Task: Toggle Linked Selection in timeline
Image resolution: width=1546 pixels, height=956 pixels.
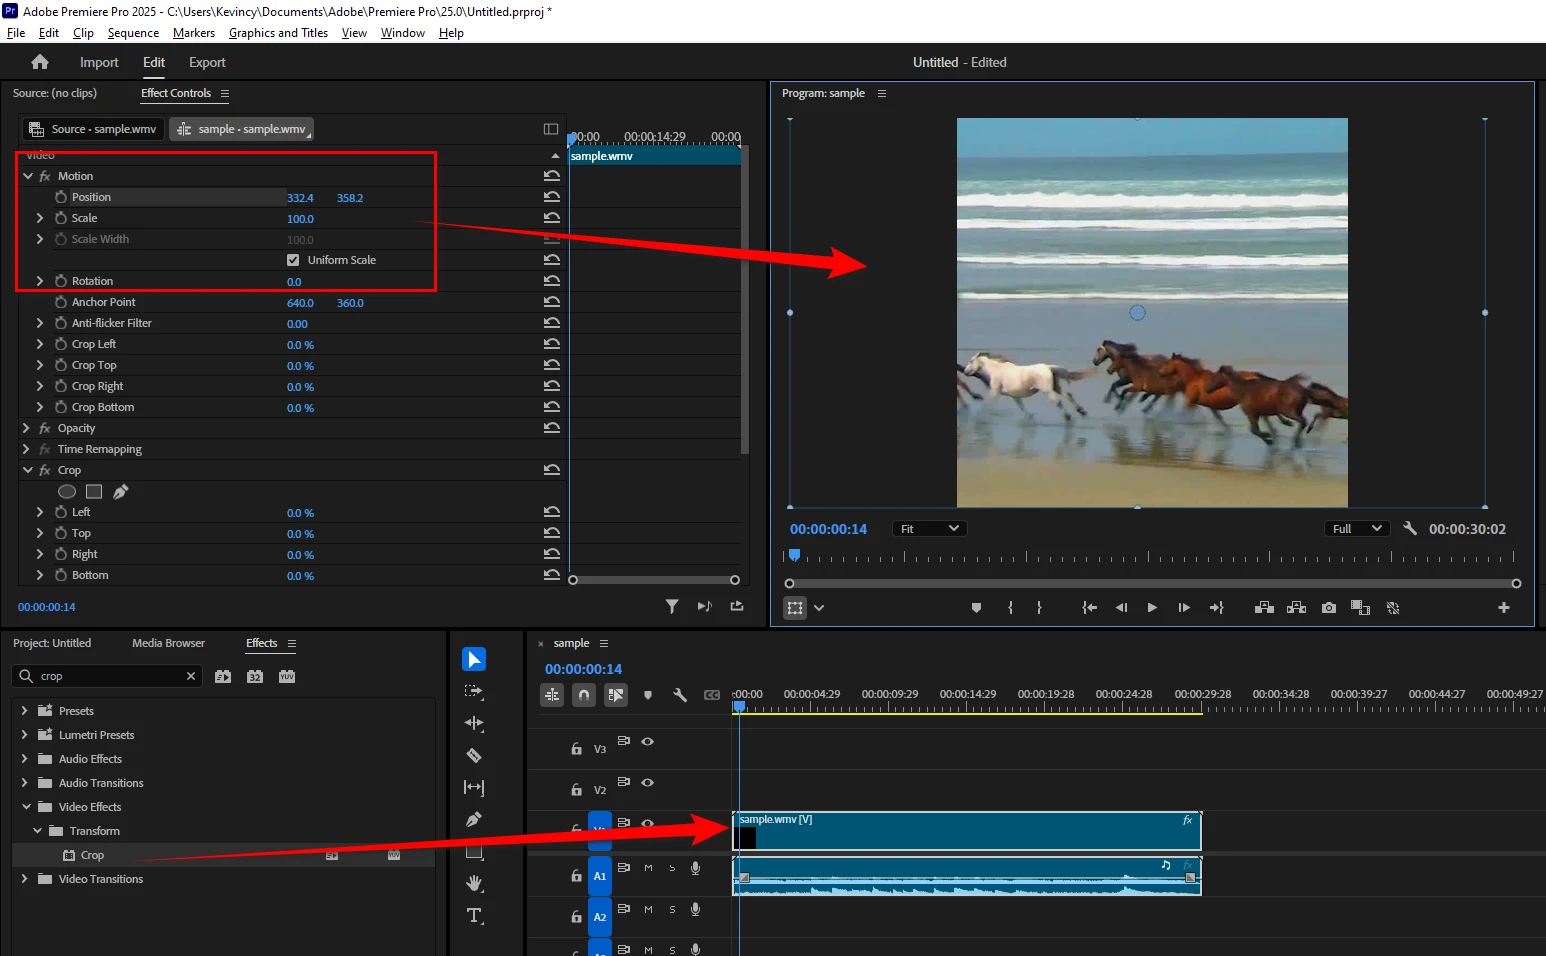Action: tap(616, 695)
